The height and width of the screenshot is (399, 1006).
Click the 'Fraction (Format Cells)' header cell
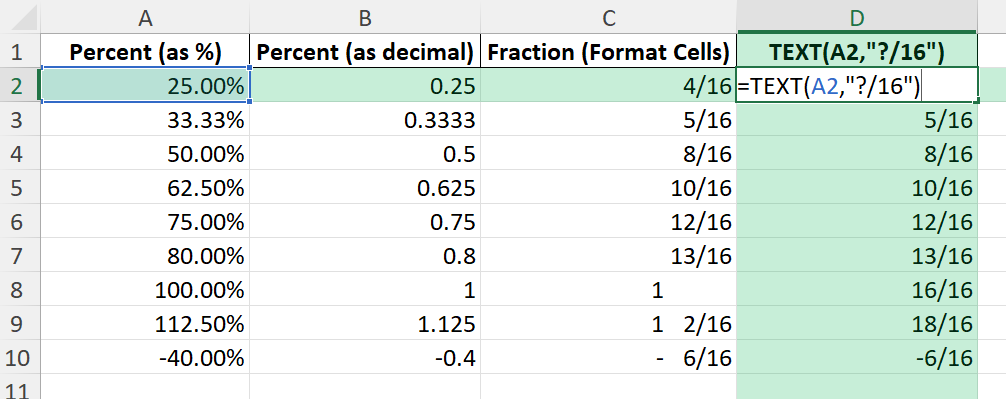tap(609, 51)
